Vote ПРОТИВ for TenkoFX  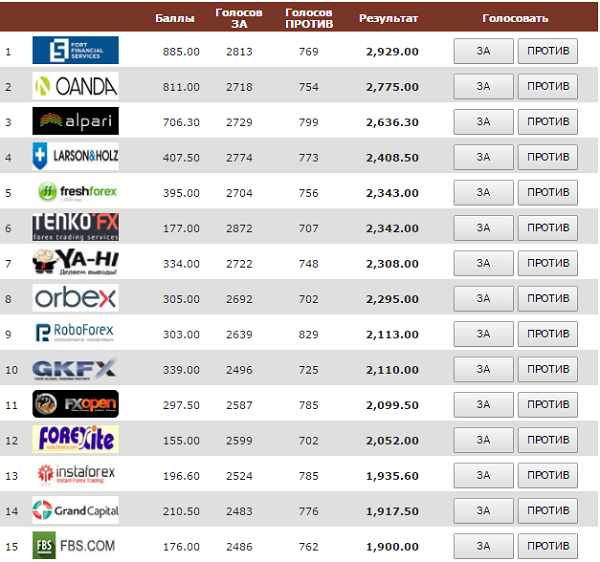(548, 228)
